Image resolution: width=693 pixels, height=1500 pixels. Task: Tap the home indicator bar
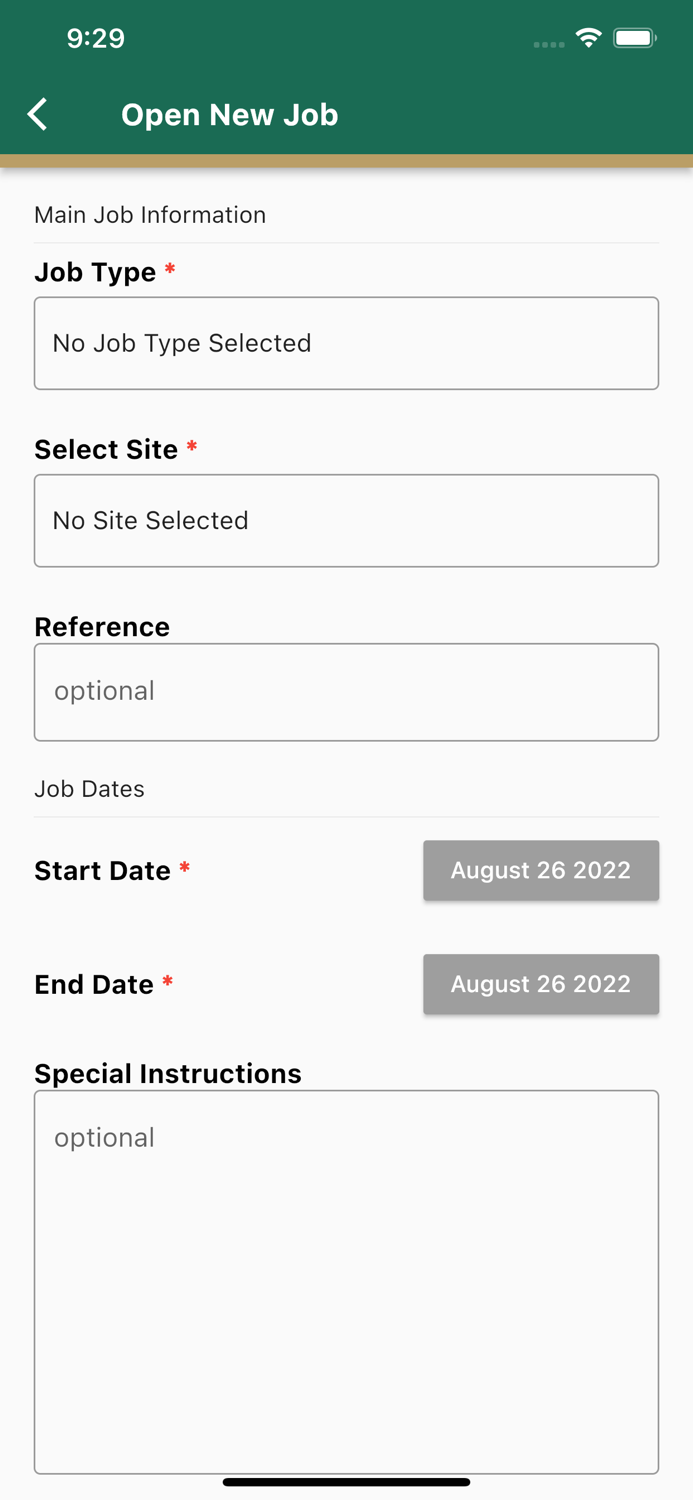pyautogui.click(x=346, y=1482)
